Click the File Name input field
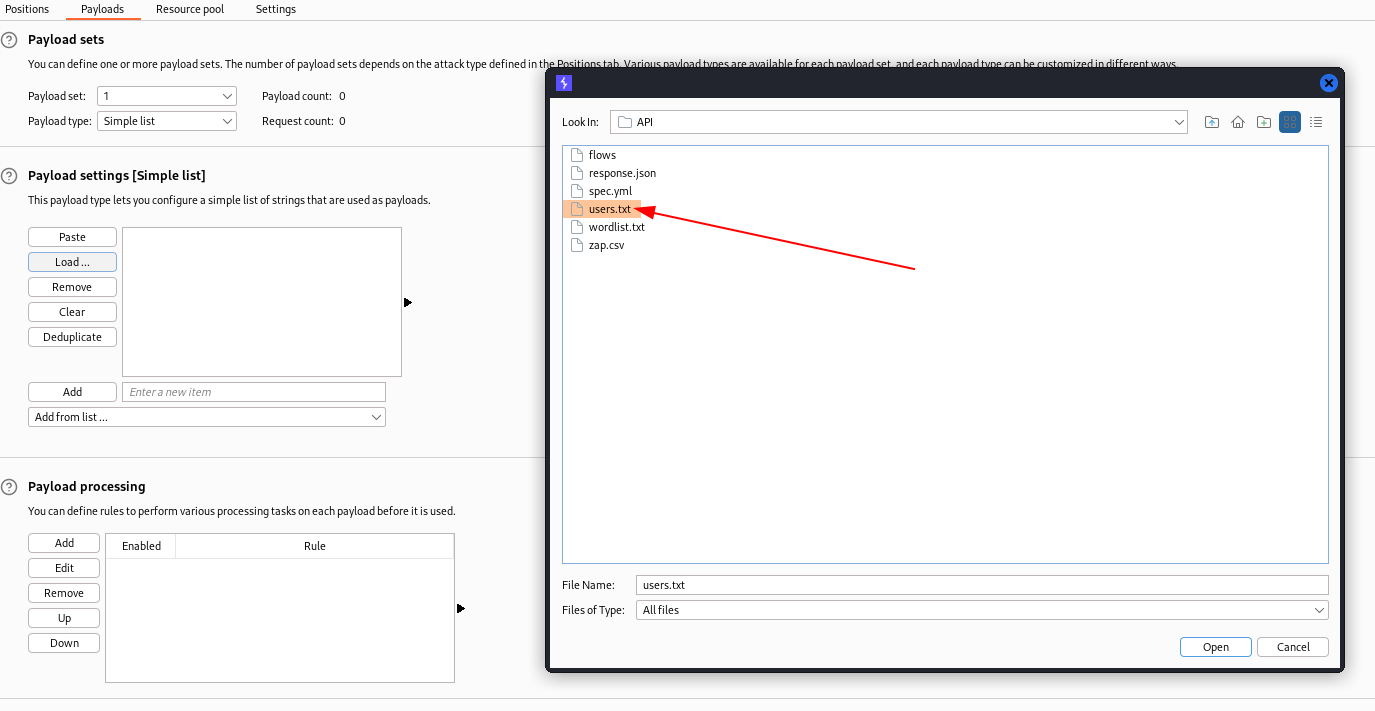The height and width of the screenshot is (711, 1375). (982, 585)
